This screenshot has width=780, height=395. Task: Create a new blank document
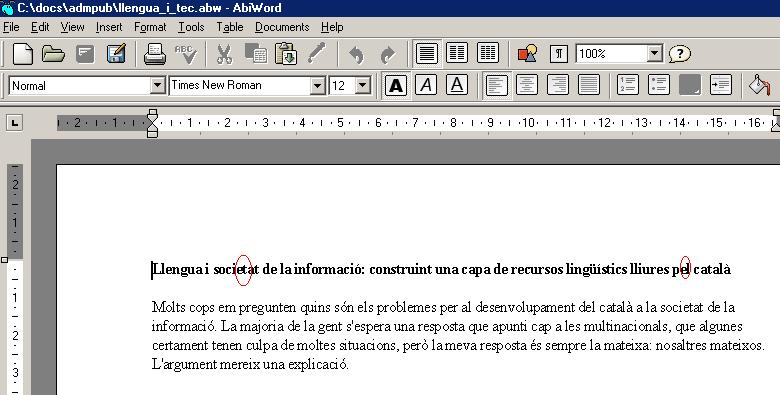(x=22, y=54)
